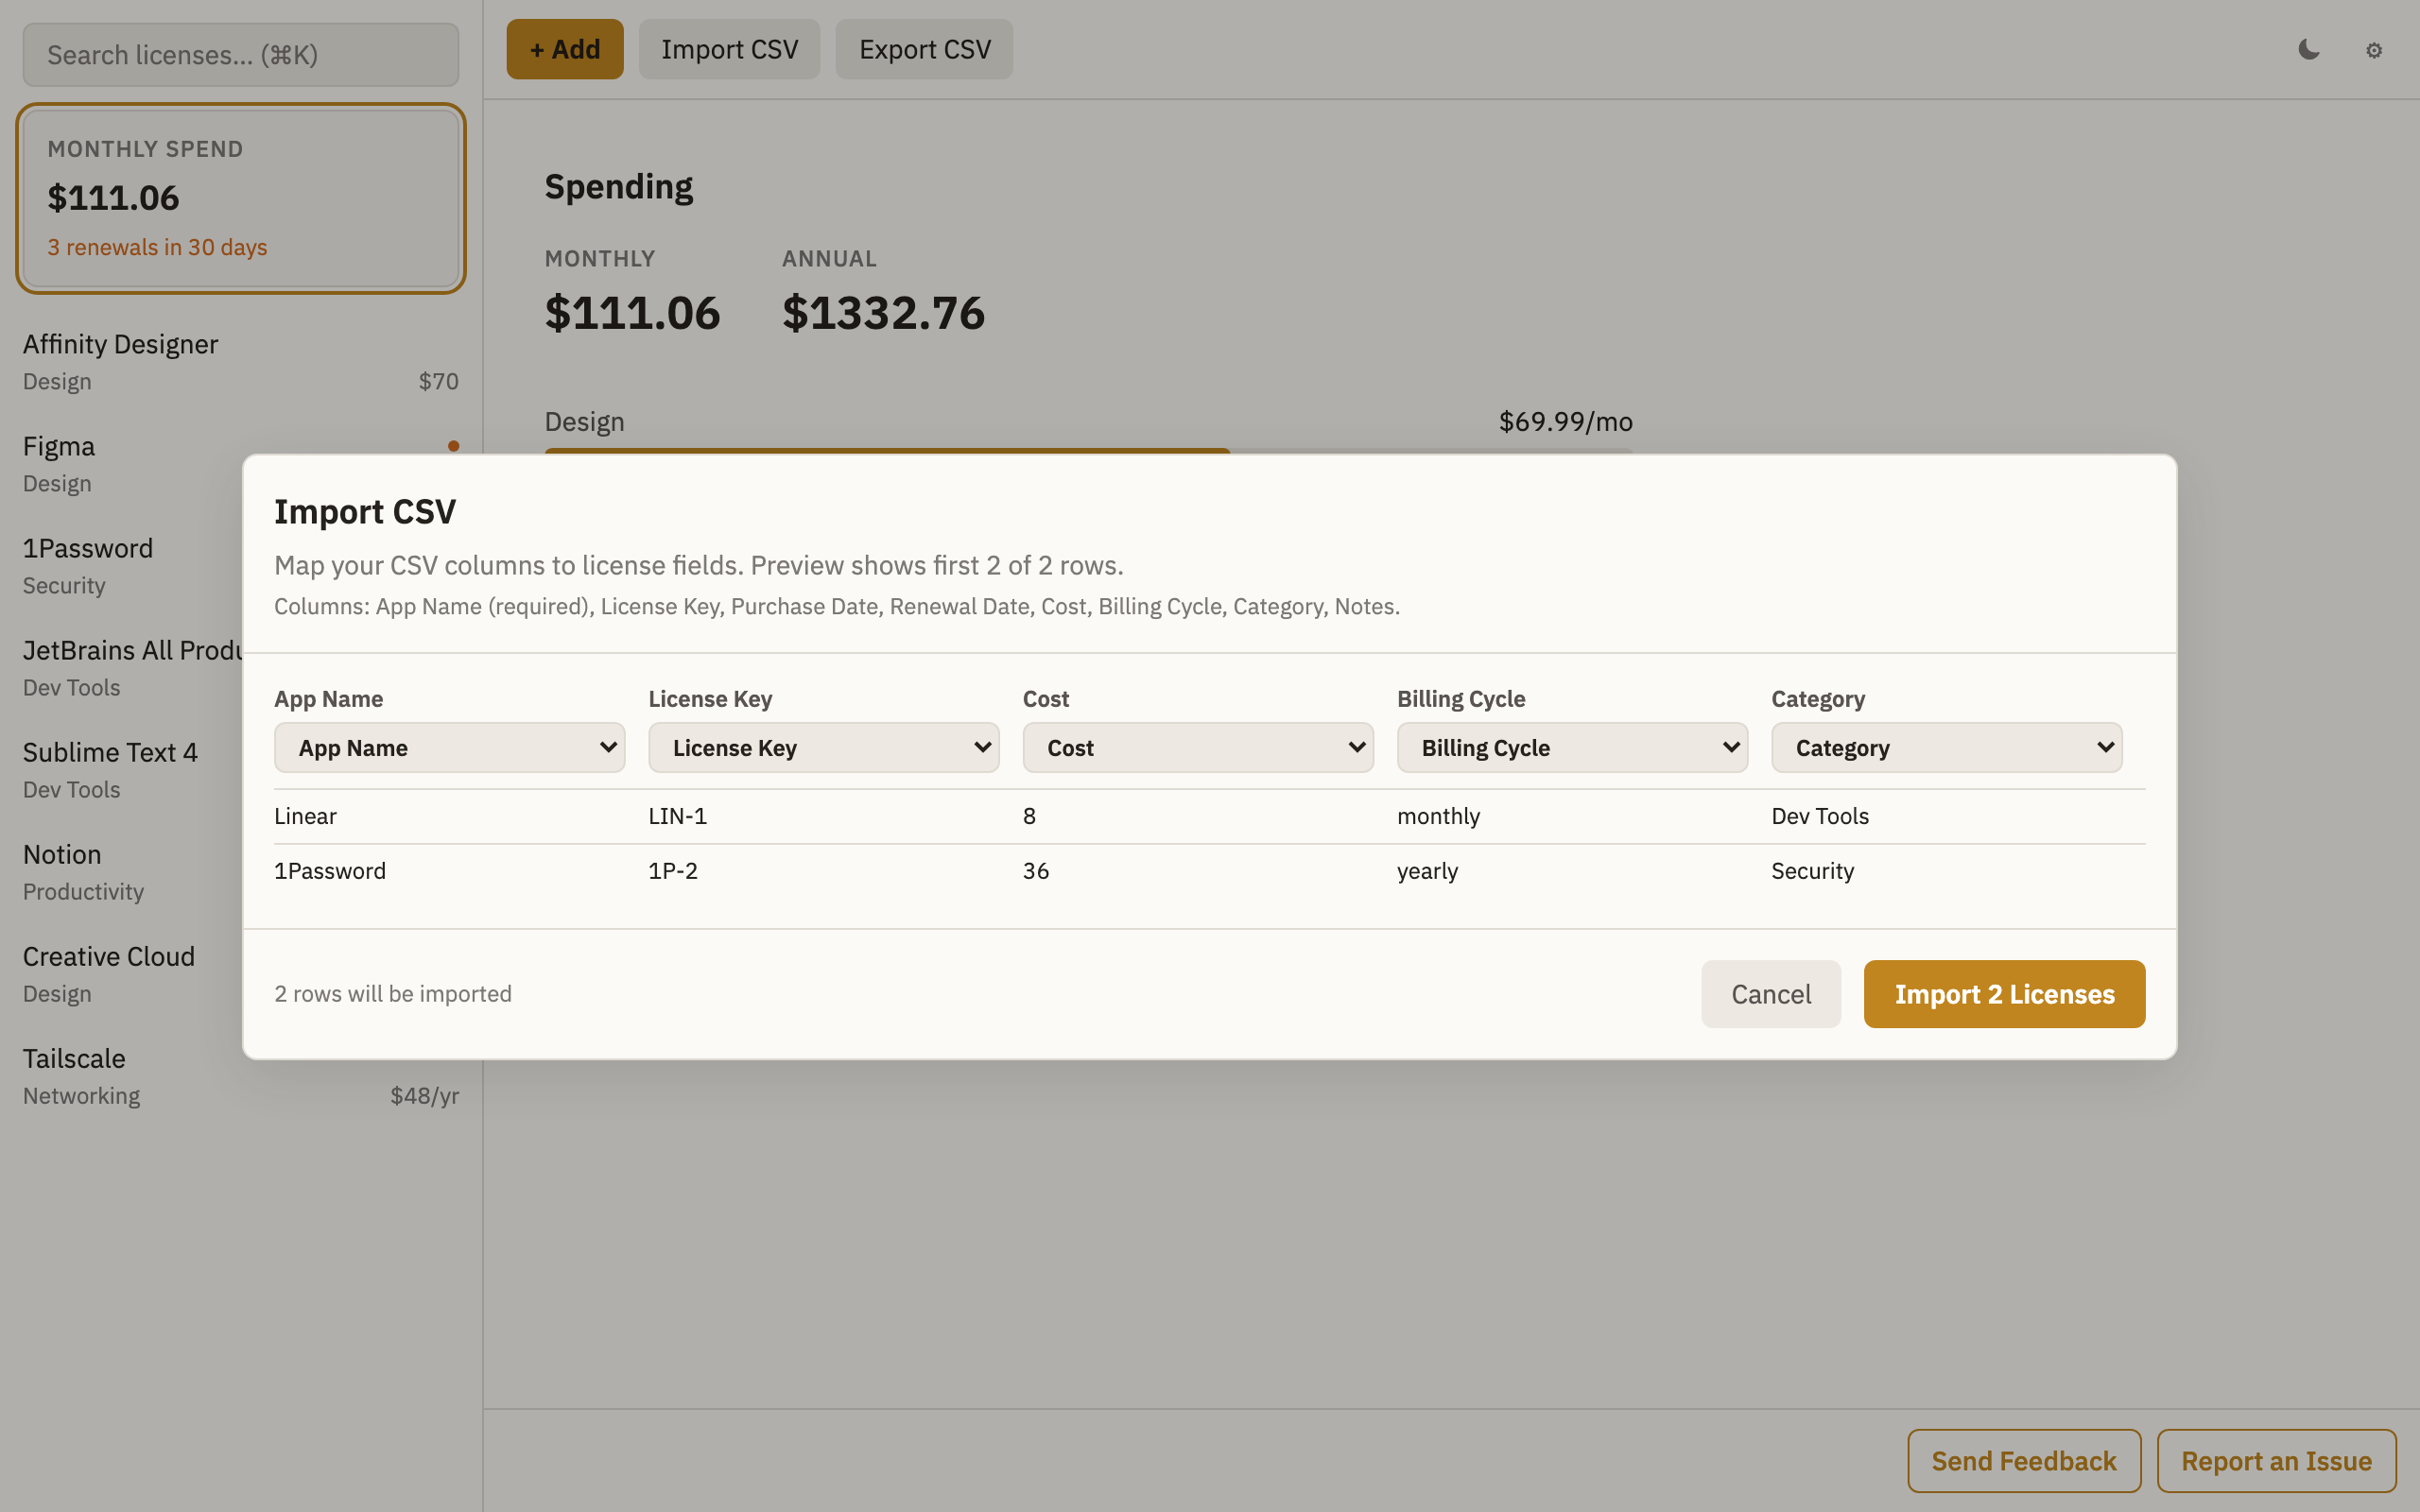This screenshot has height=1512, width=2420.
Task: Click the Export CSV toolbar button
Action: pos(924,49)
